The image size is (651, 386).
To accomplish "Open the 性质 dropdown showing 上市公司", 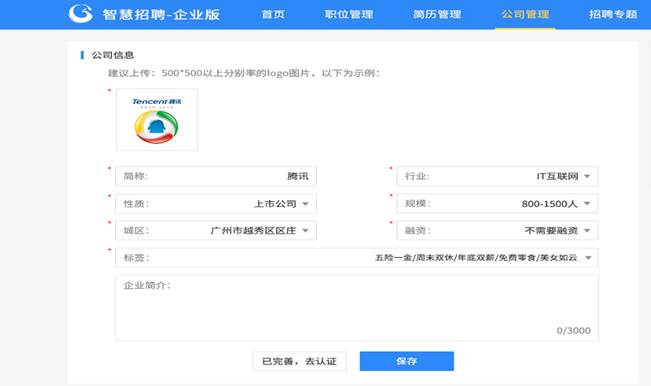I will pyautogui.click(x=216, y=204).
